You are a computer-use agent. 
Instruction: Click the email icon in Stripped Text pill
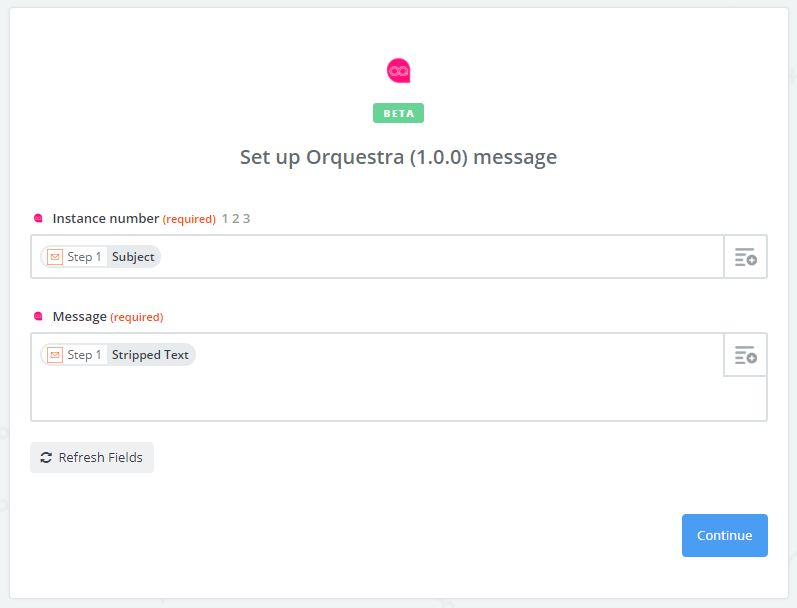tap(55, 355)
